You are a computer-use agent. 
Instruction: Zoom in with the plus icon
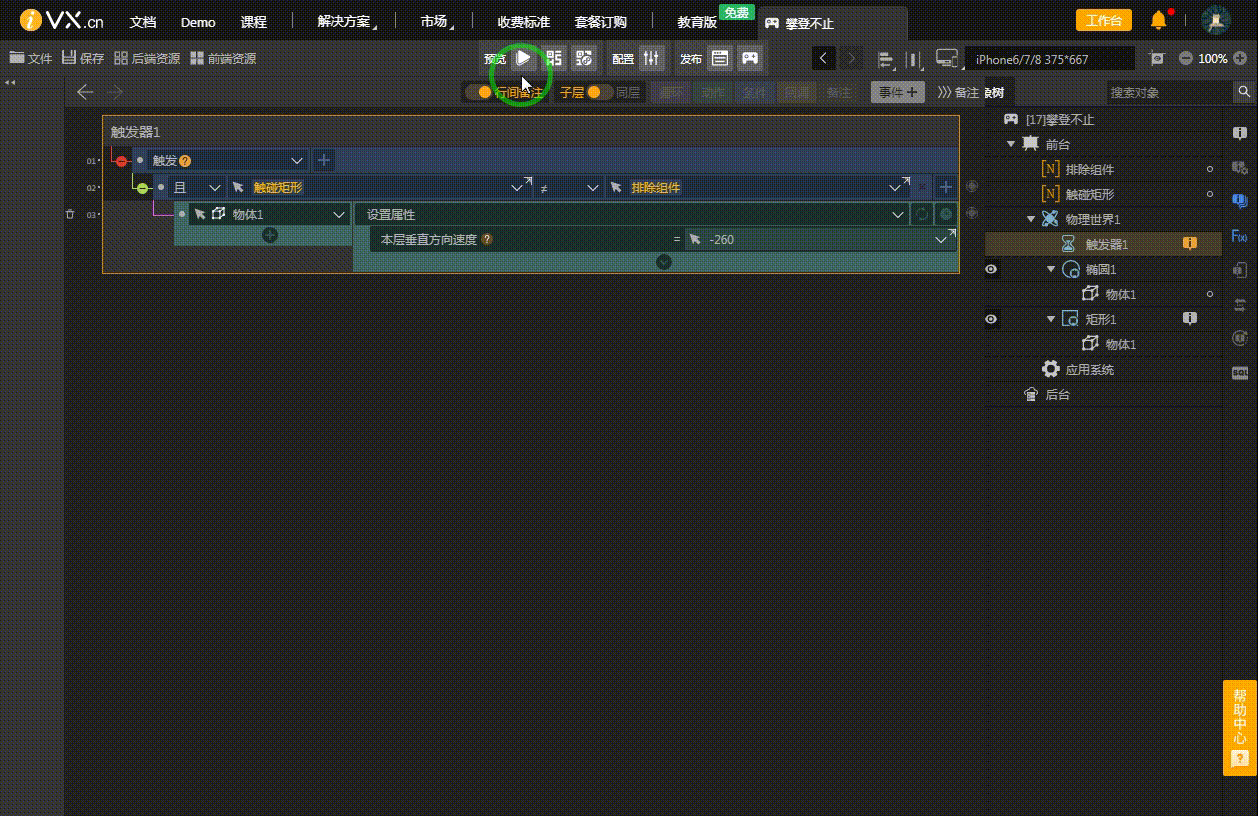point(1240,58)
